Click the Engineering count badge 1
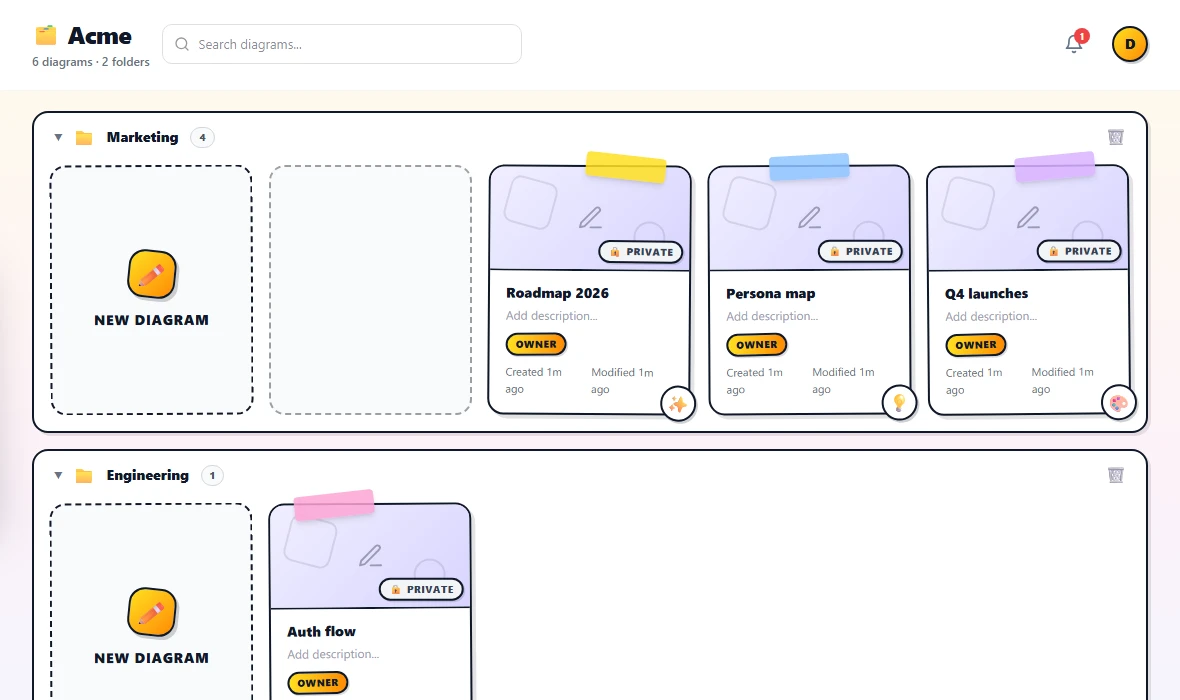The width and height of the screenshot is (1180, 700). [x=212, y=476]
